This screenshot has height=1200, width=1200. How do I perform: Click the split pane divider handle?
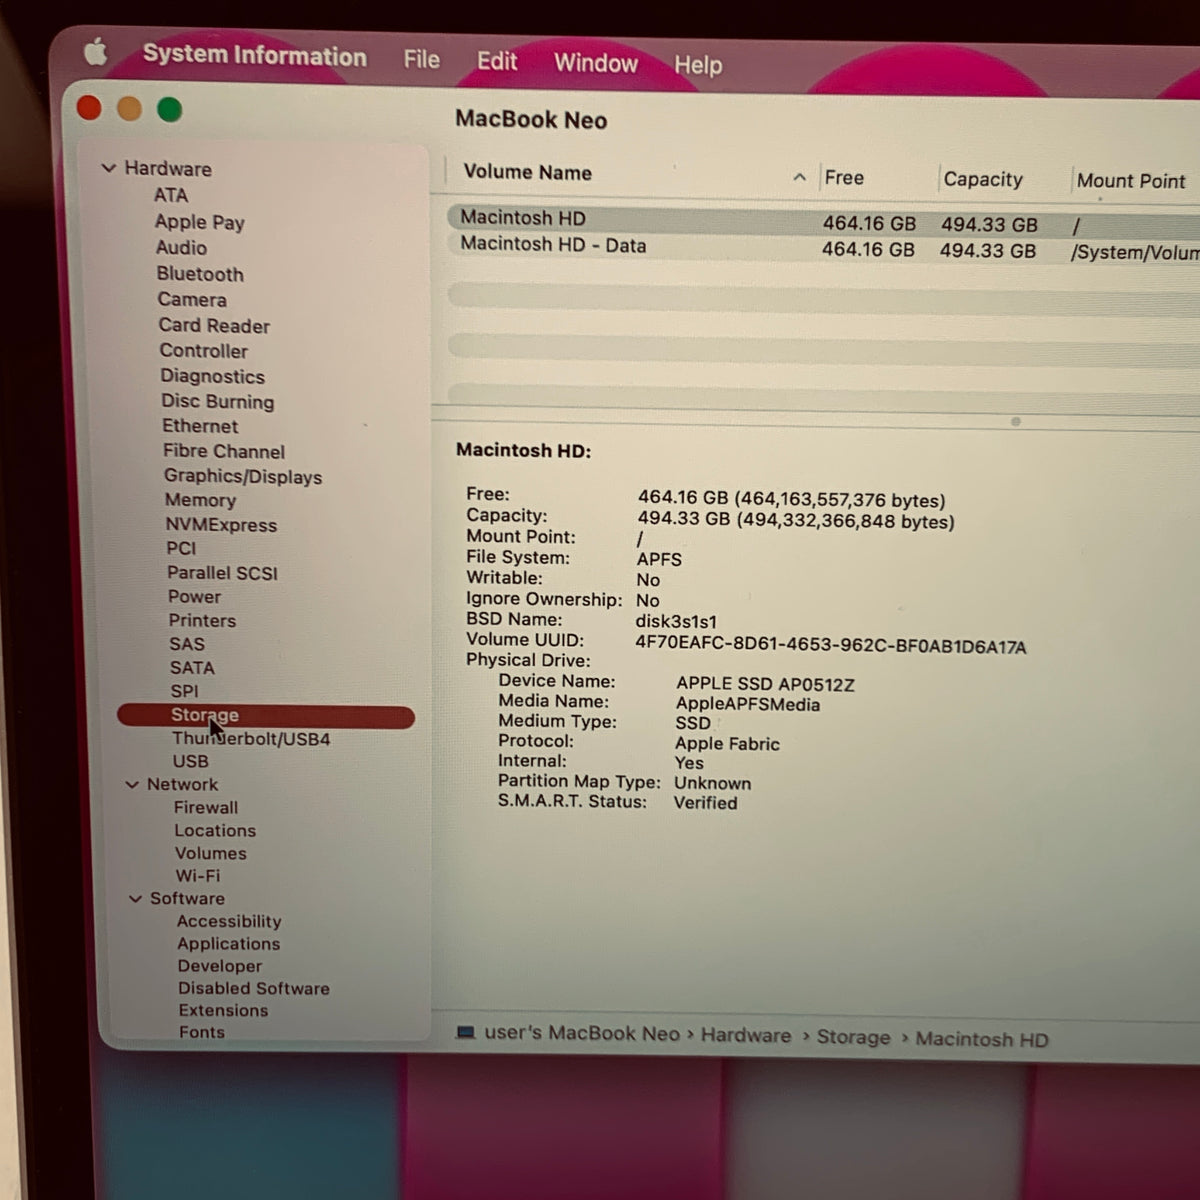[1016, 422]
